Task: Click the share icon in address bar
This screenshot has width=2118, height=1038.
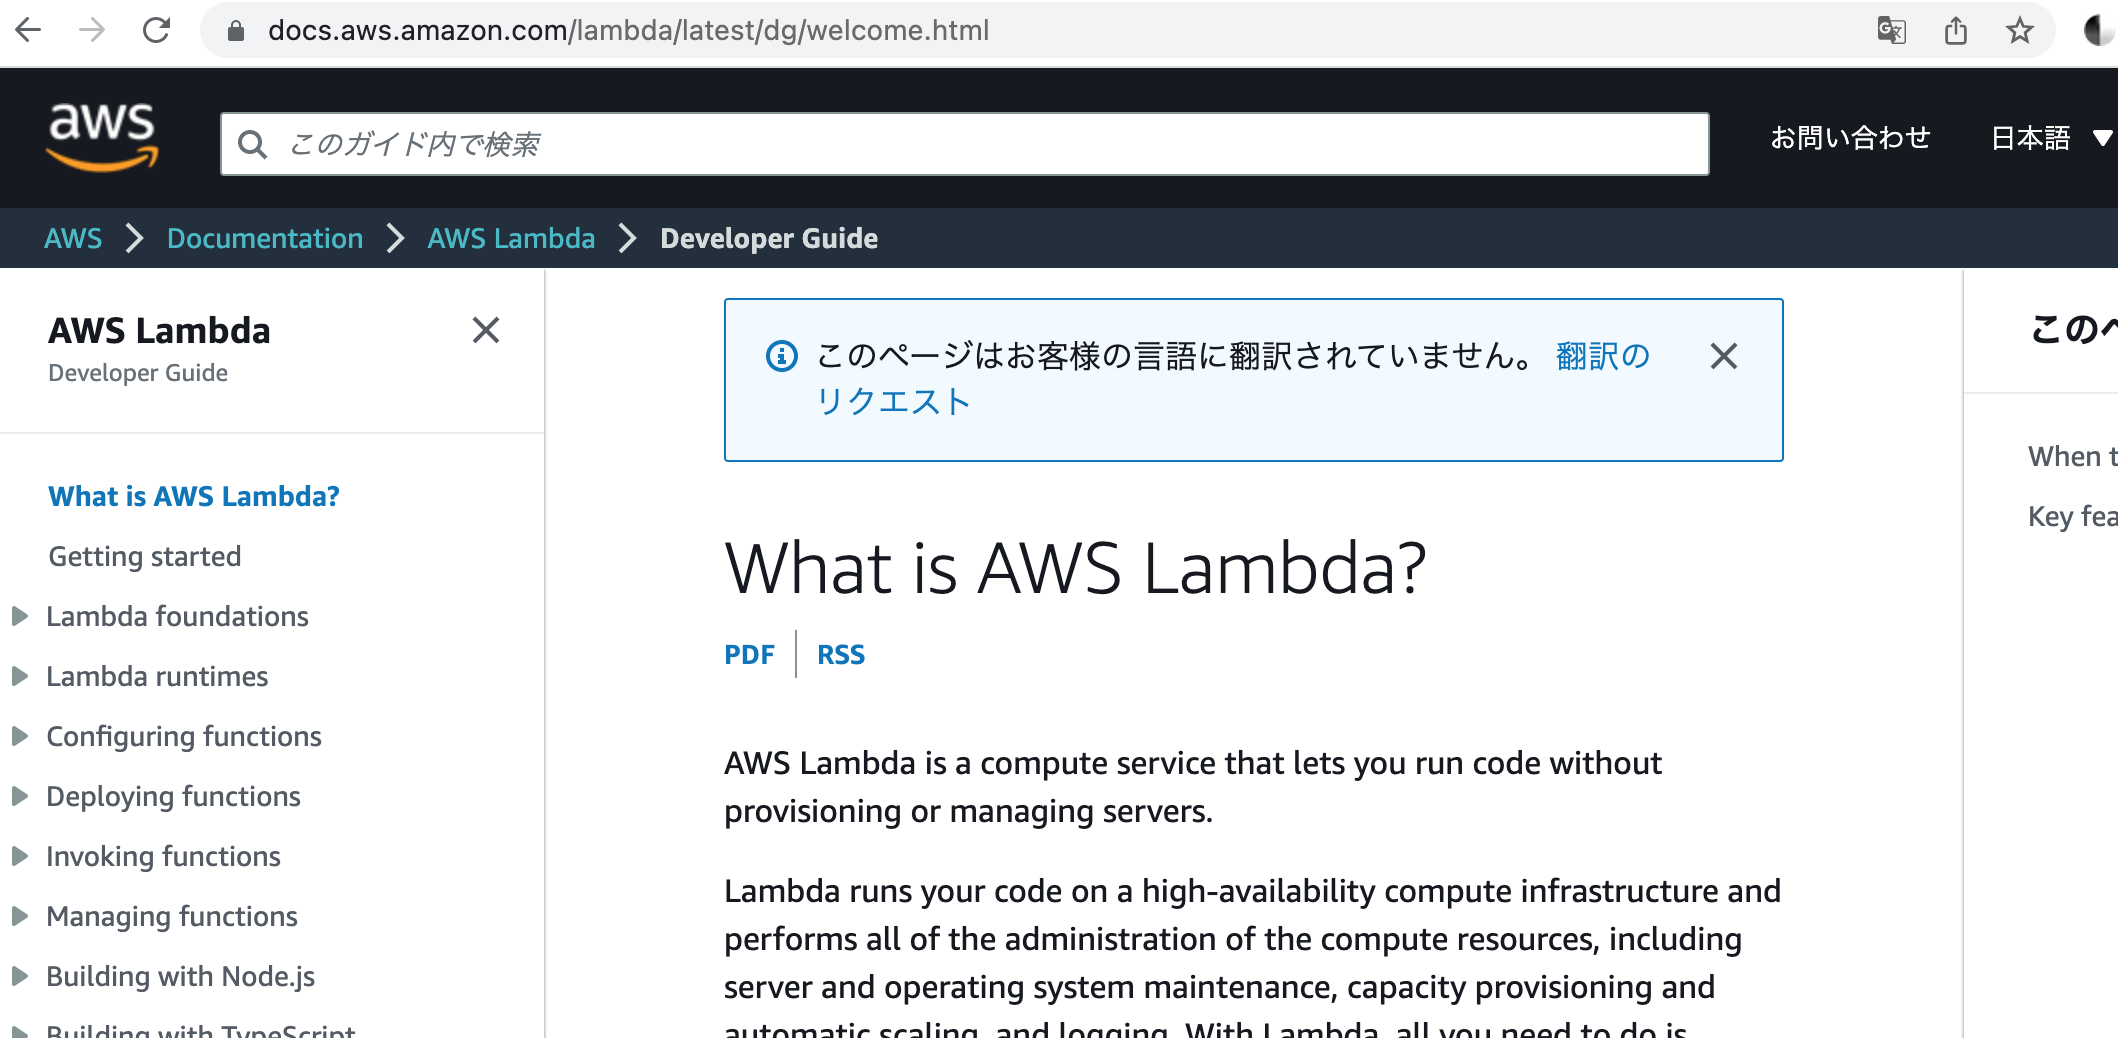Action: coord(1956,31)
